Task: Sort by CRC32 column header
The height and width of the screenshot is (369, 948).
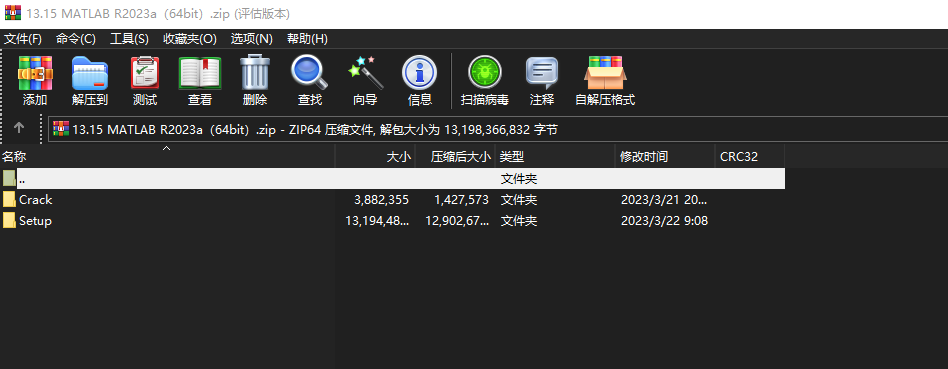Action: coord(750,157)
